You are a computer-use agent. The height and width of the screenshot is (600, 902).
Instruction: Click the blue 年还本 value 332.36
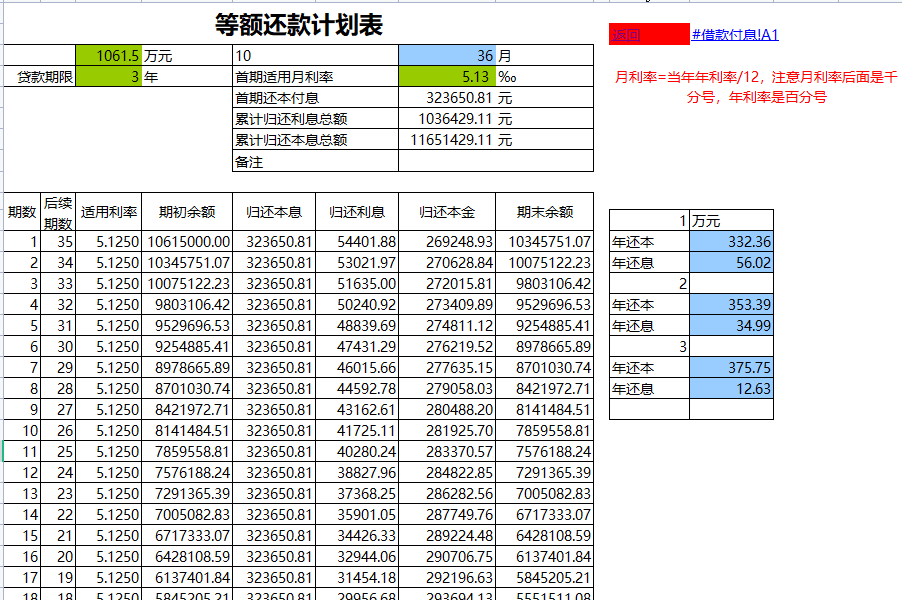tap(731, 239)
